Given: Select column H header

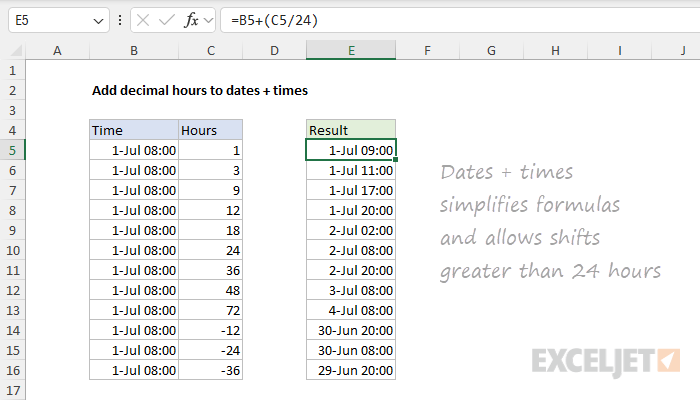Looking at the screenshot, I should pos(555,50).
